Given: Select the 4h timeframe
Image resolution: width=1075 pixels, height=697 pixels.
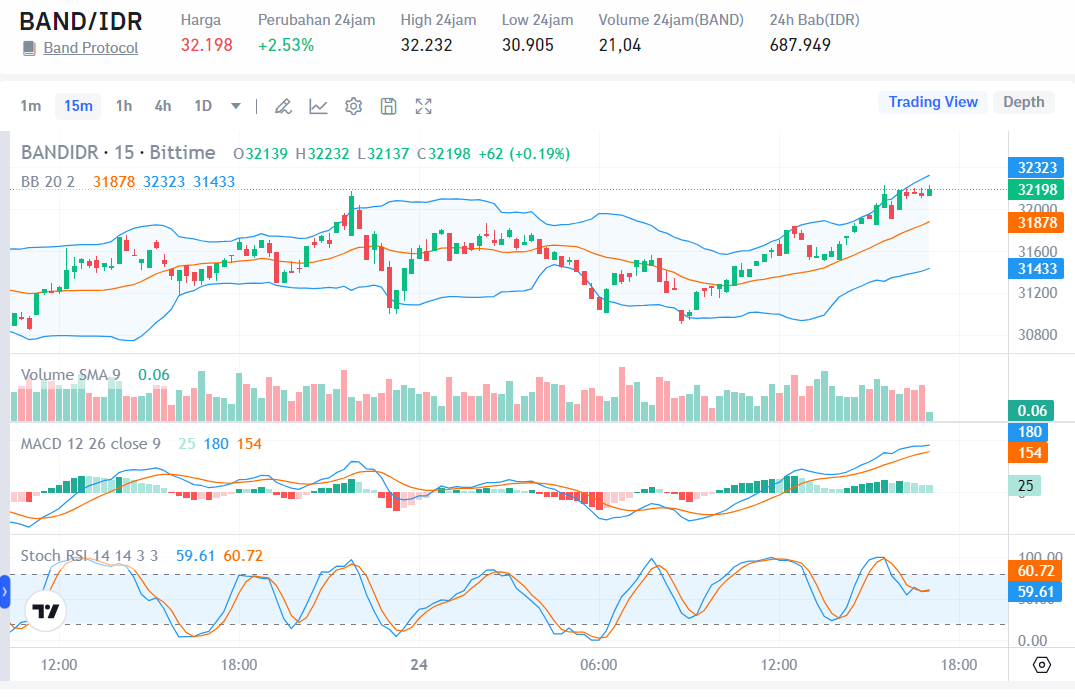Looking at the screenshot, I should [162, 106].
